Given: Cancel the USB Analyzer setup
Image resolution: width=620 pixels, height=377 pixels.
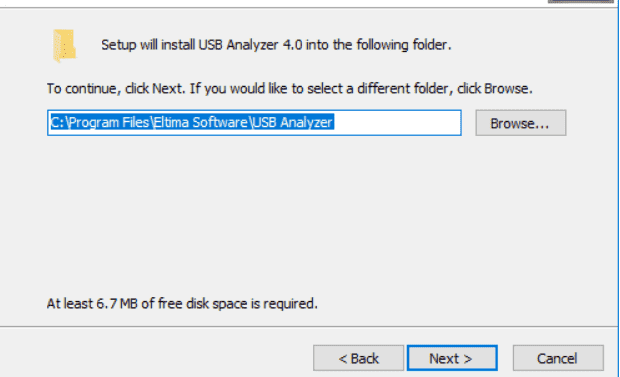Looking at the screenshot, I should click(x=558, y=358).
